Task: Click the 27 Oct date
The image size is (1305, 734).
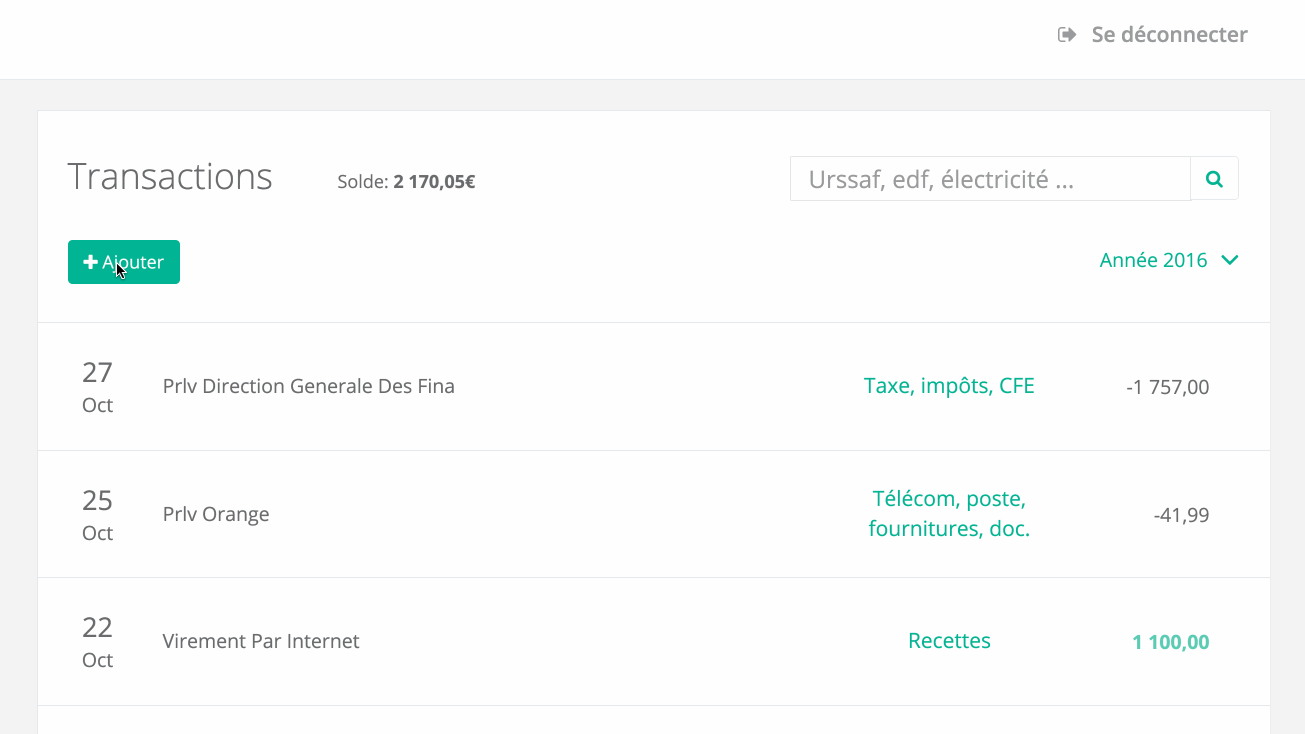Action: (x=97, y=387)
